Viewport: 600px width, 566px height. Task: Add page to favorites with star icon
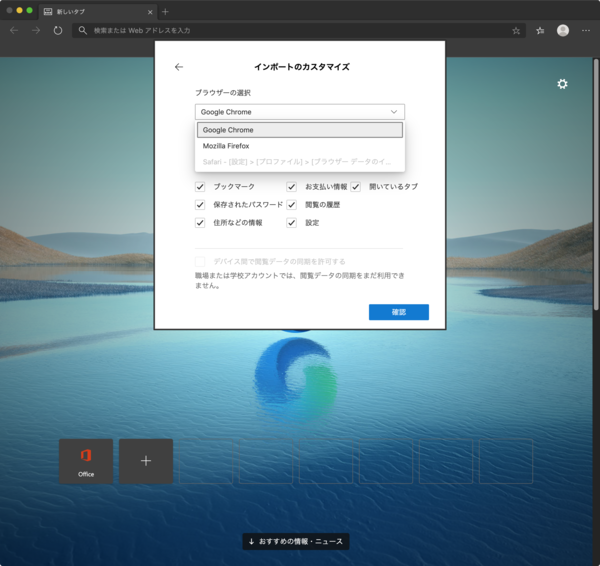(x=516, y=31)
